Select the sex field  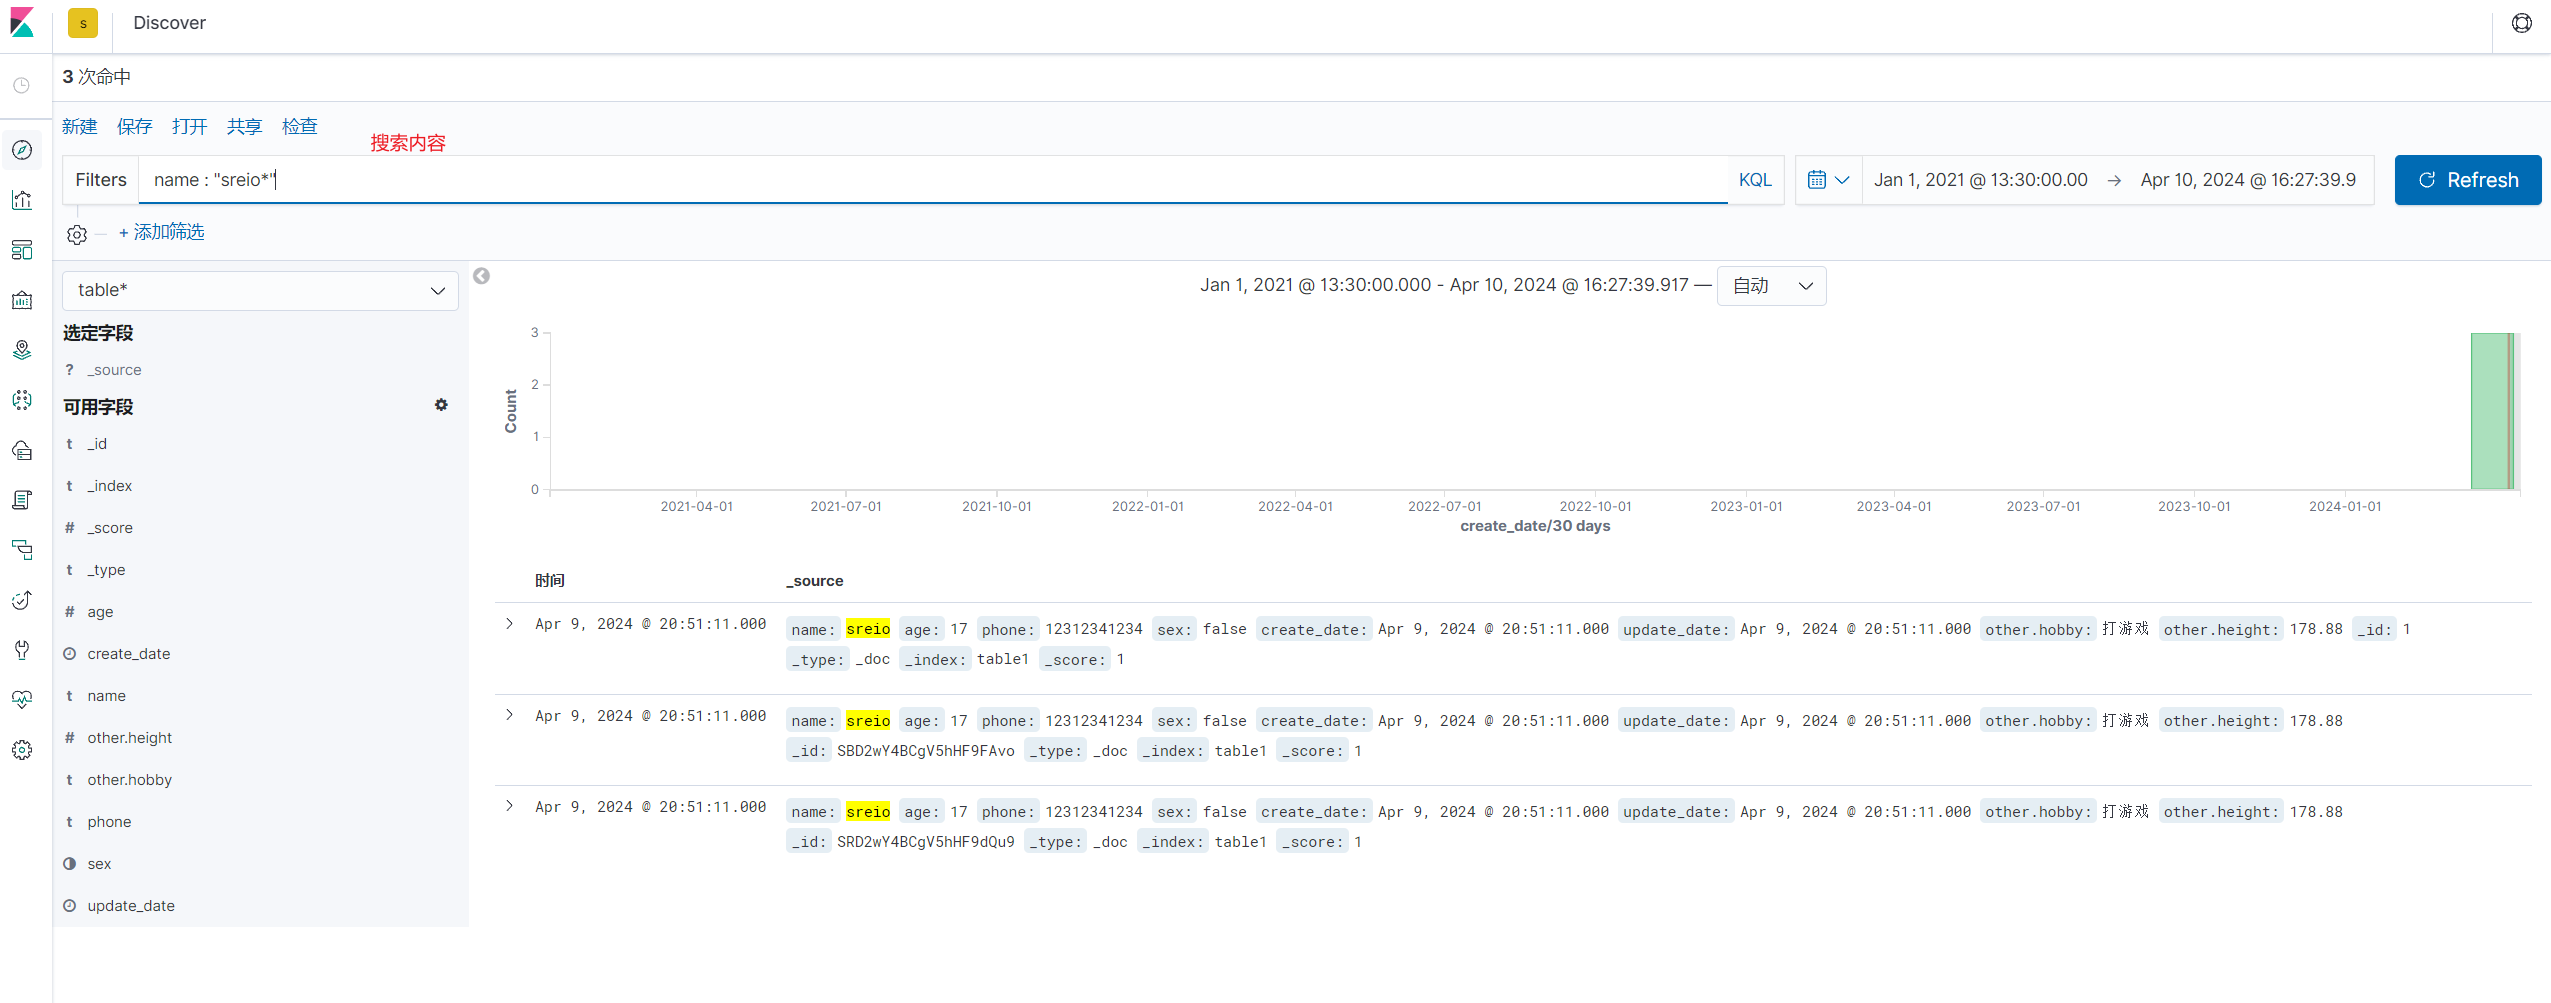(x=99, y=864)
